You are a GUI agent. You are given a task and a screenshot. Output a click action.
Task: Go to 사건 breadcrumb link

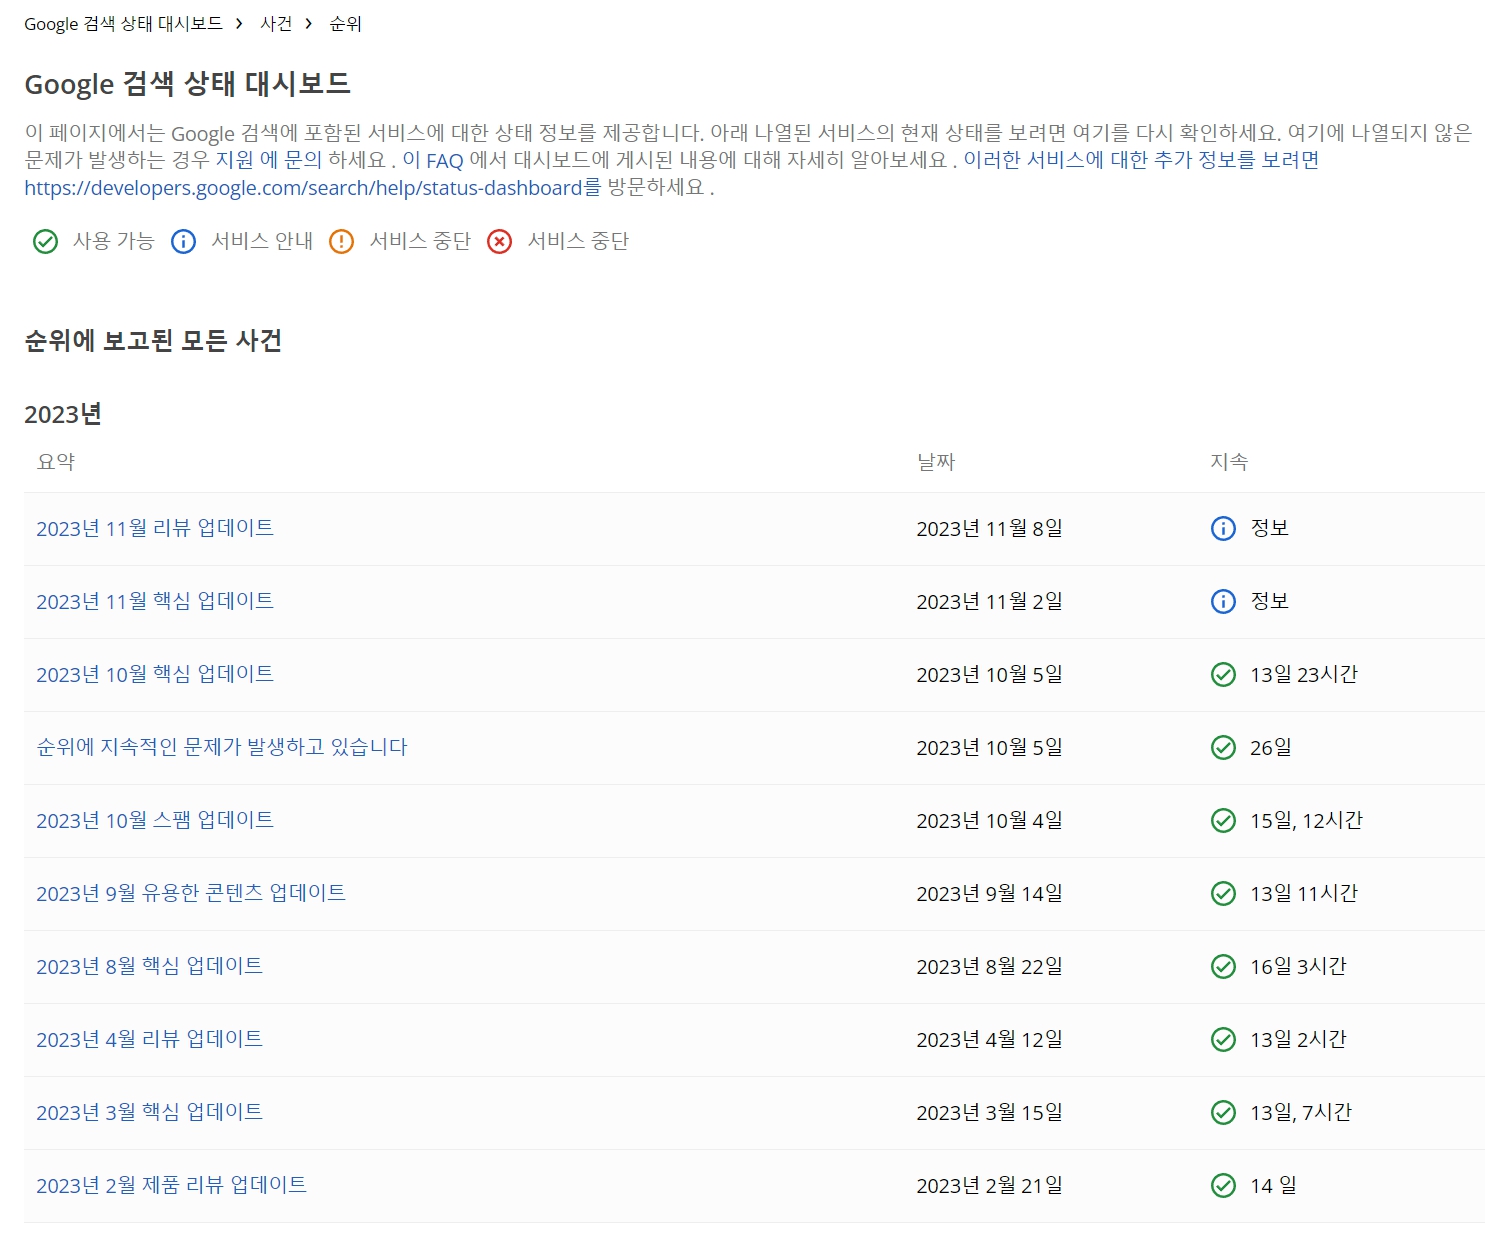[x=276, y=24]
